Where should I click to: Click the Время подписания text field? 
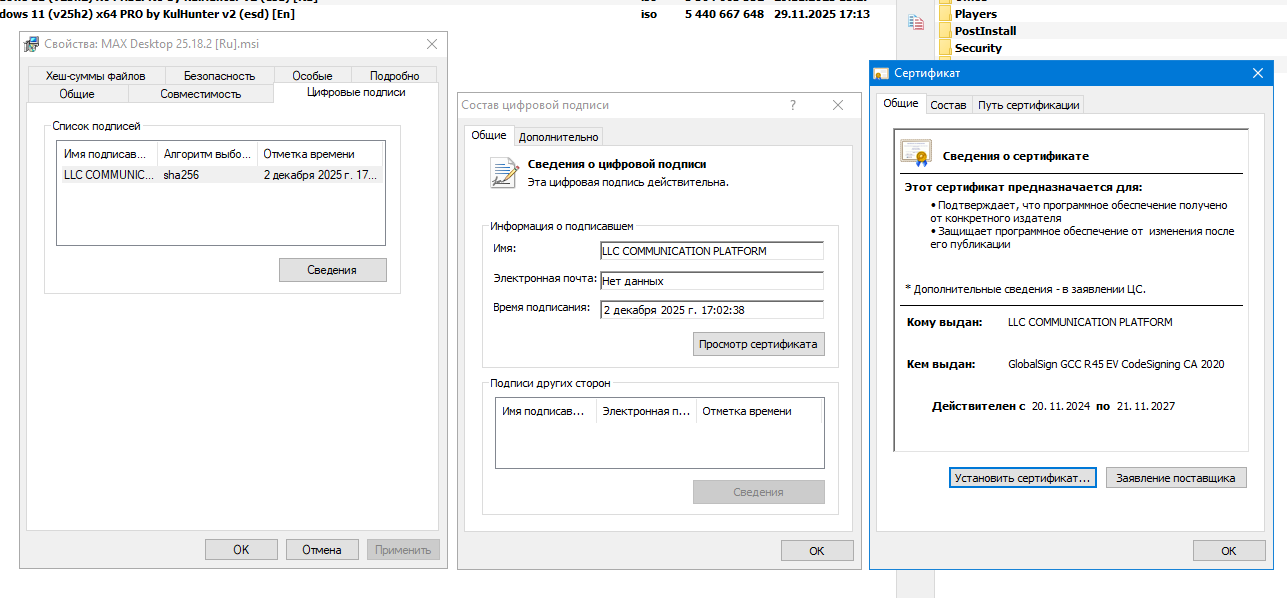click(711, 310)
